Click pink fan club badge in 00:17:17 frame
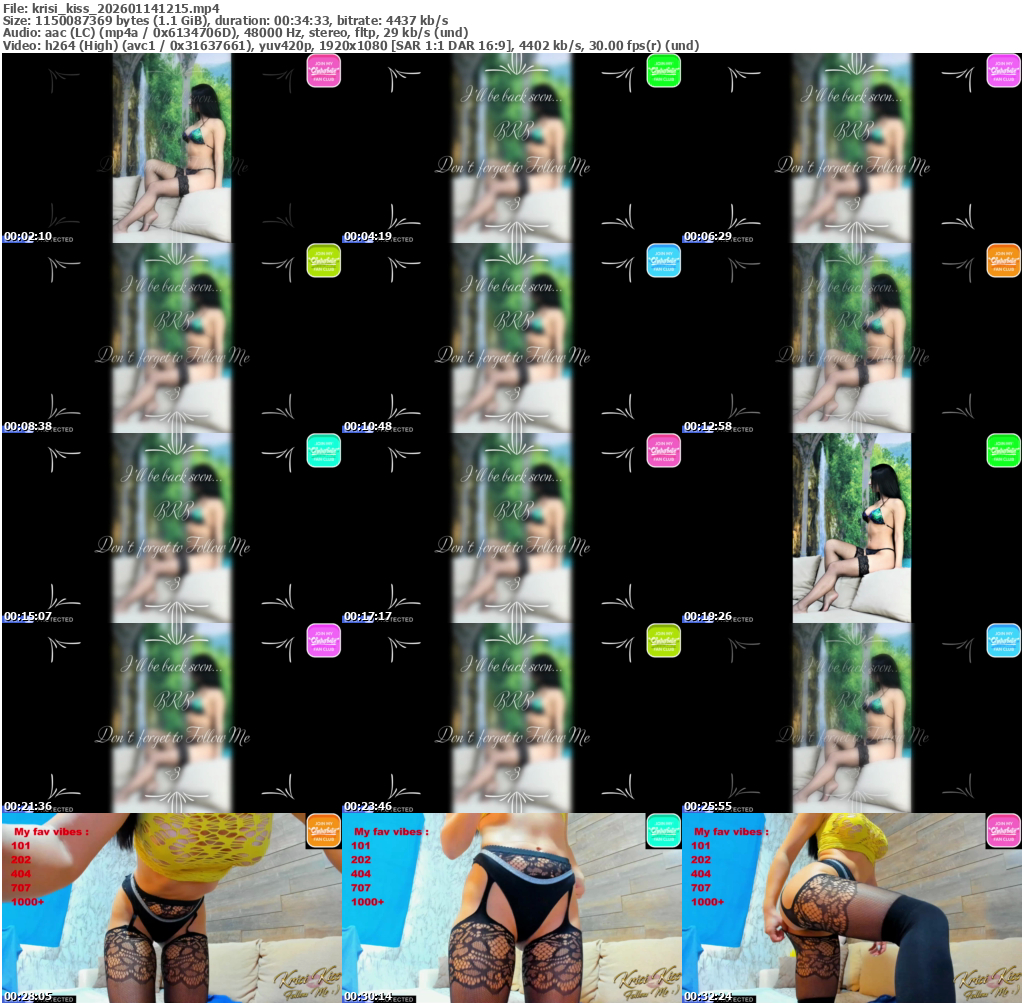Screen dimensions: 1024x1003 point(664,451)
